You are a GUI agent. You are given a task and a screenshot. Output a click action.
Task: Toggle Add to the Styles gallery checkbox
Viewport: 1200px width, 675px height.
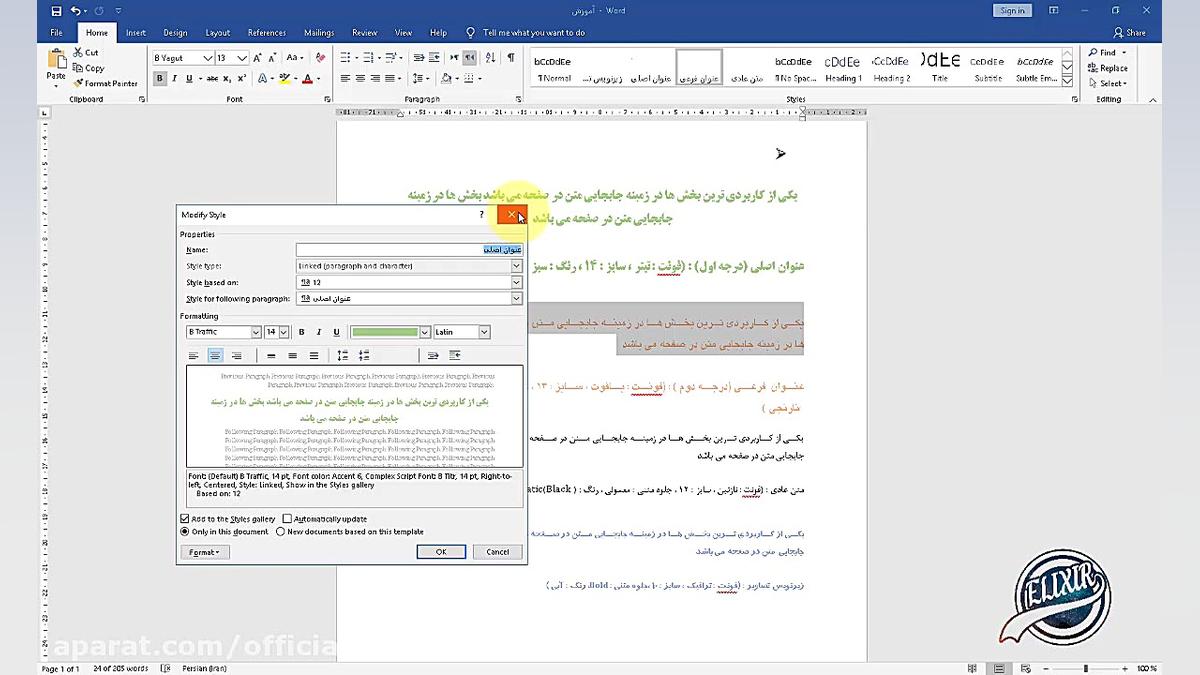(x=185, y=519)
